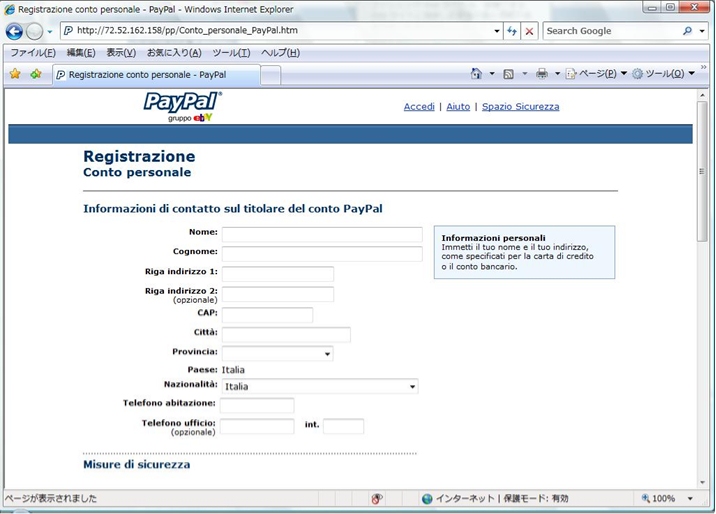Open the Favorites Center star icon

pos(15,74)
